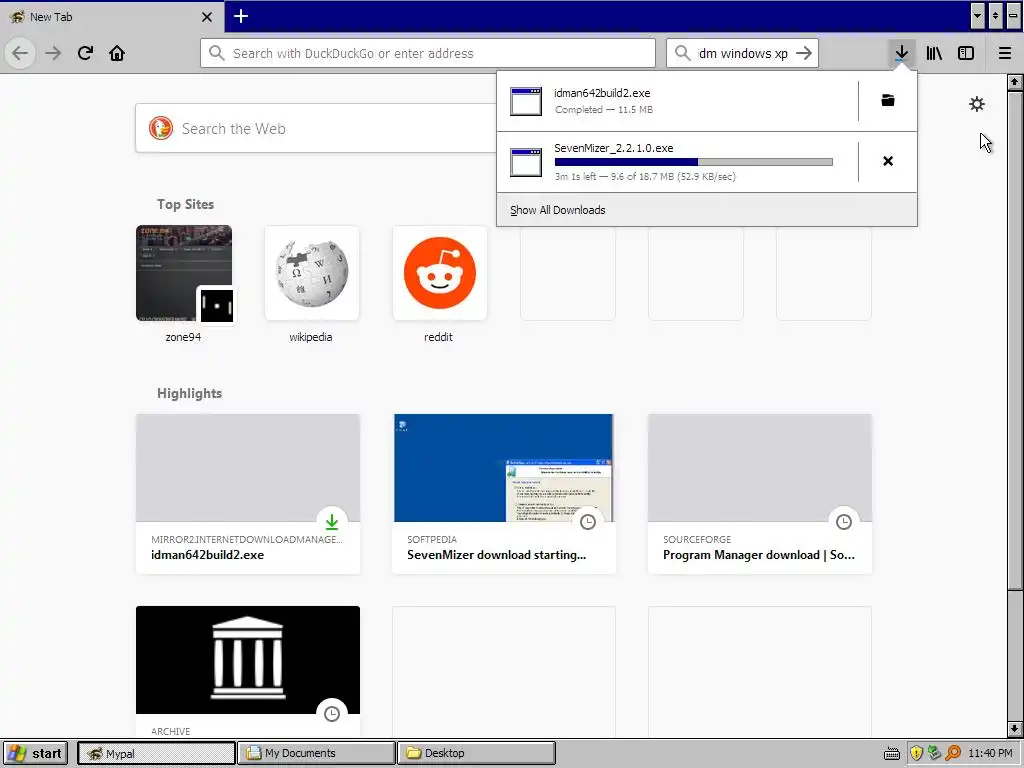Select the New Tab tab

tap(112, 17)
